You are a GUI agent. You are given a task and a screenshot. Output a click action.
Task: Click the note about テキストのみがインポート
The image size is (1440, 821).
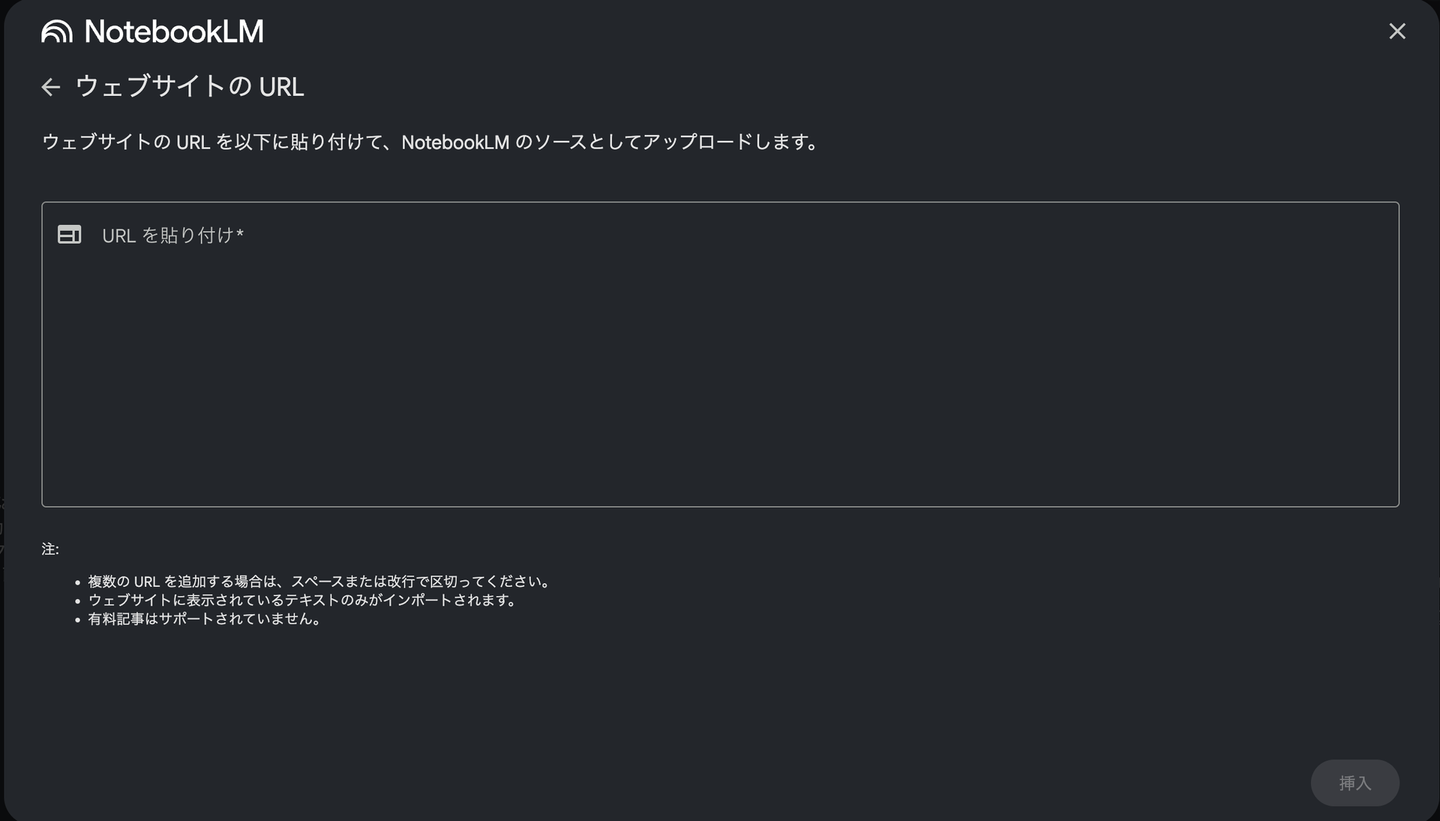click(x=302, y=600)
